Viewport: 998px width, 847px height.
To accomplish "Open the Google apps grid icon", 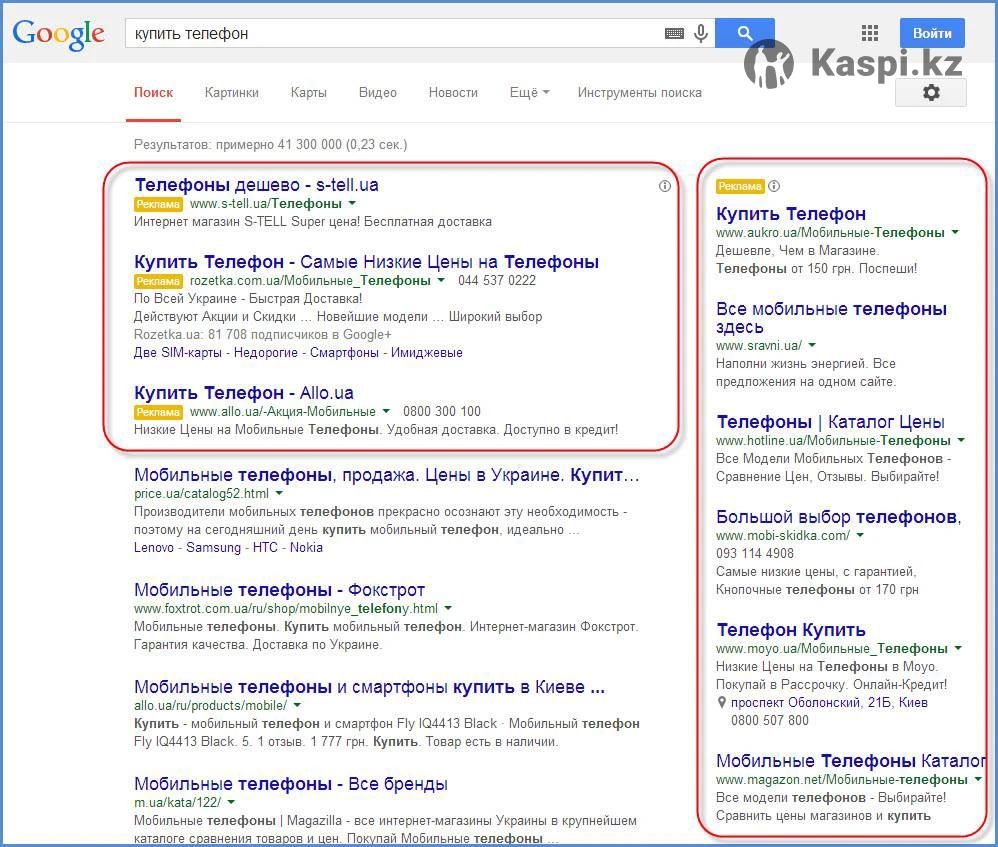I will [x=869, y=33].
